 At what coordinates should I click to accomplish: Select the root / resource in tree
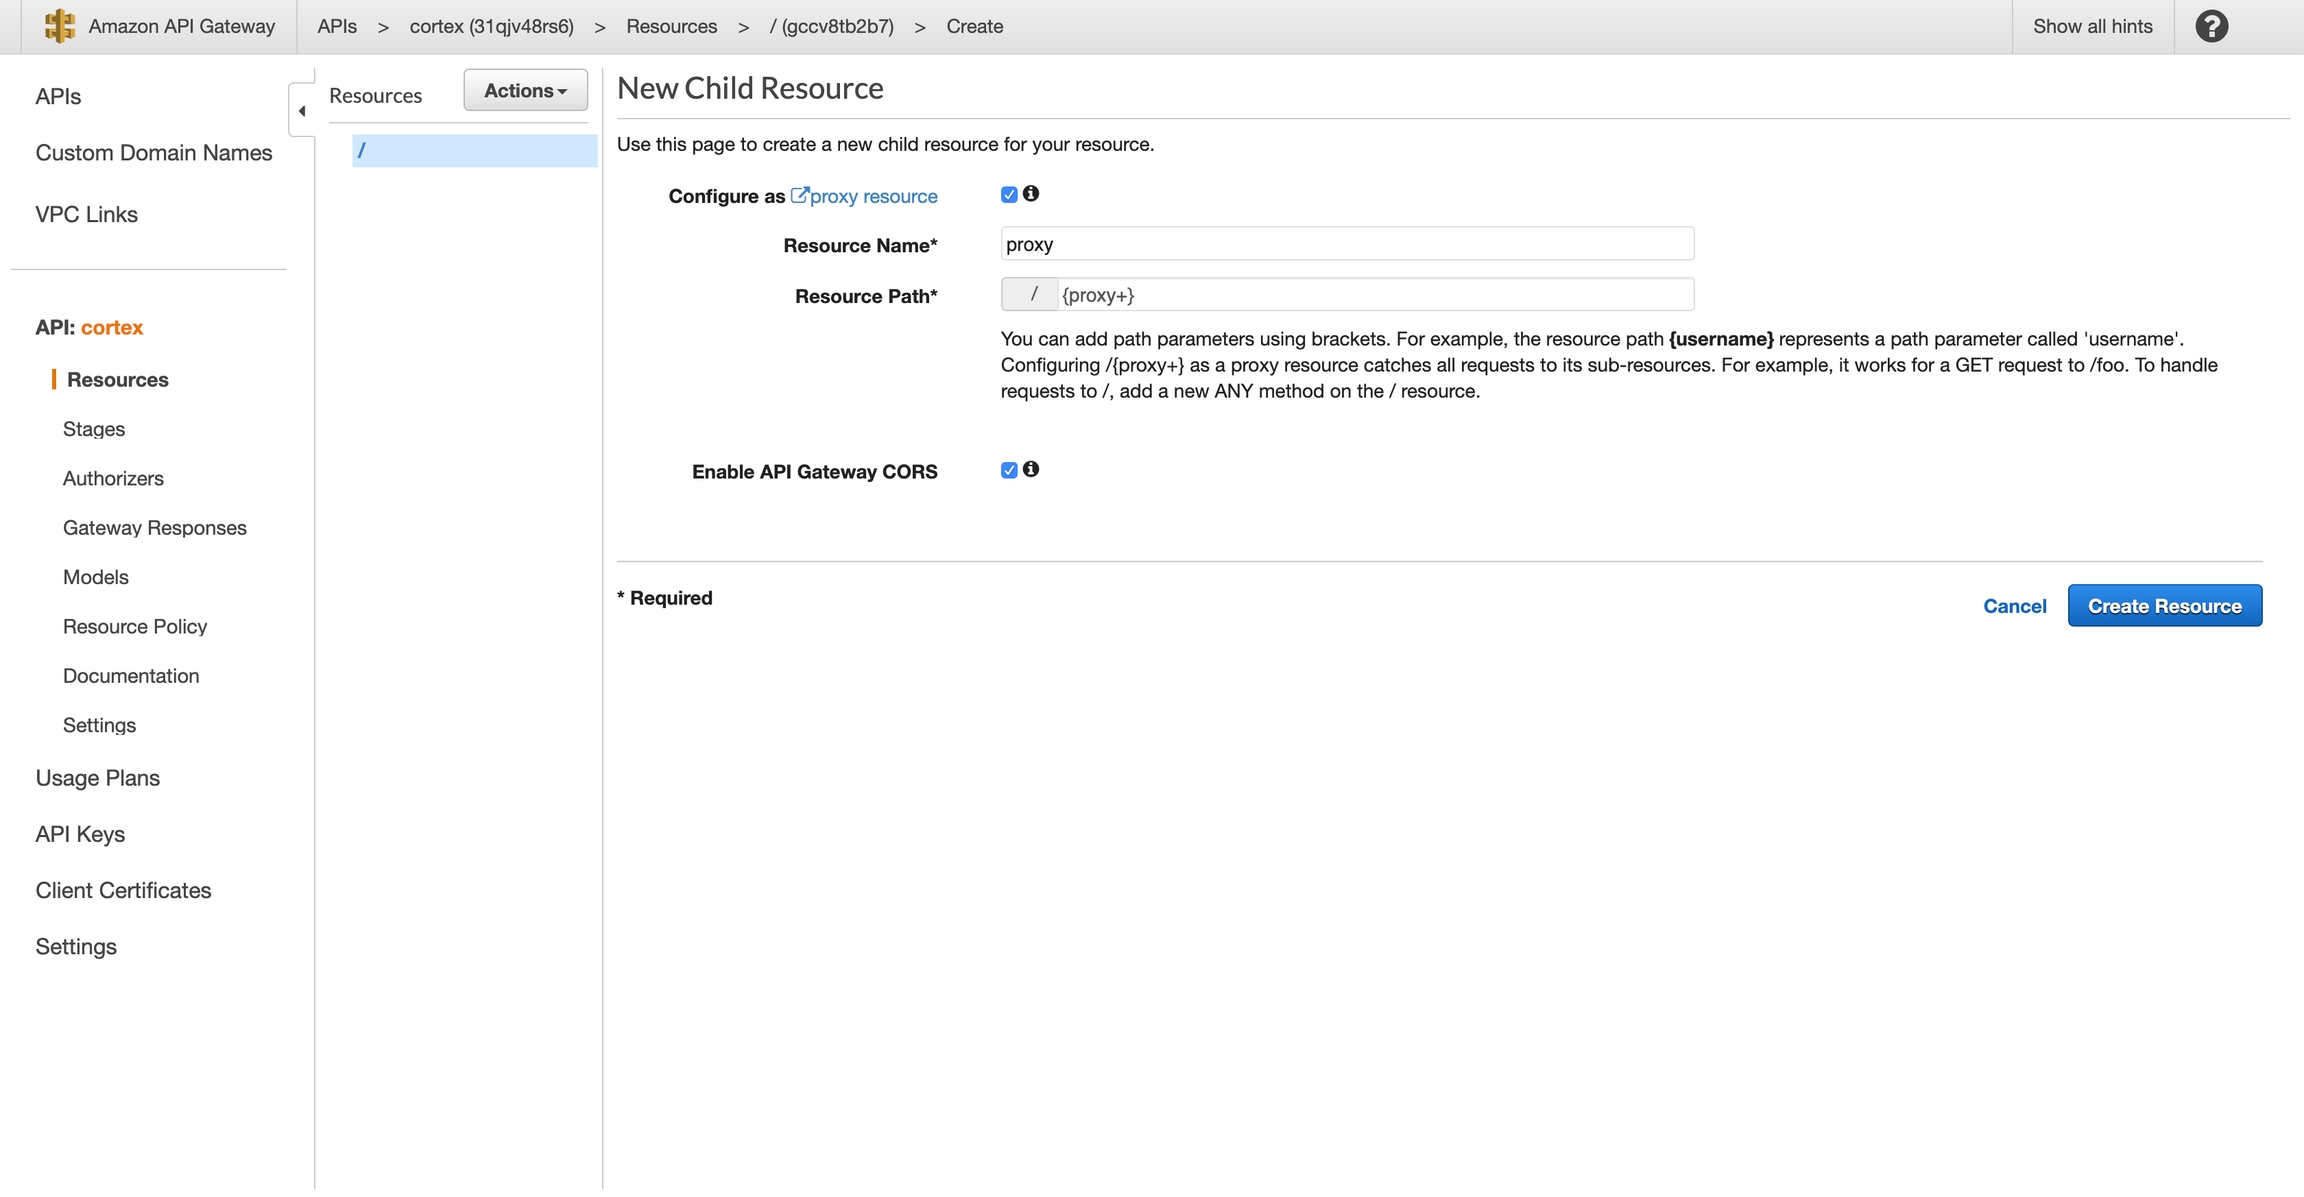474,150
